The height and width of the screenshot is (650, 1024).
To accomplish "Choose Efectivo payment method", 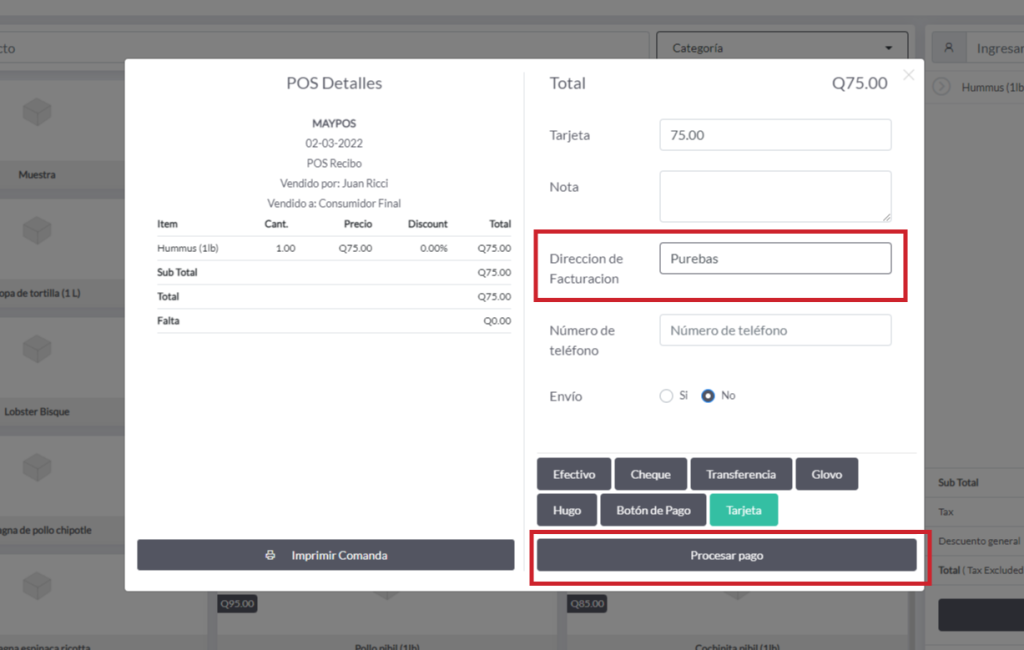I will pyautogui.click(x=574, y=474).
